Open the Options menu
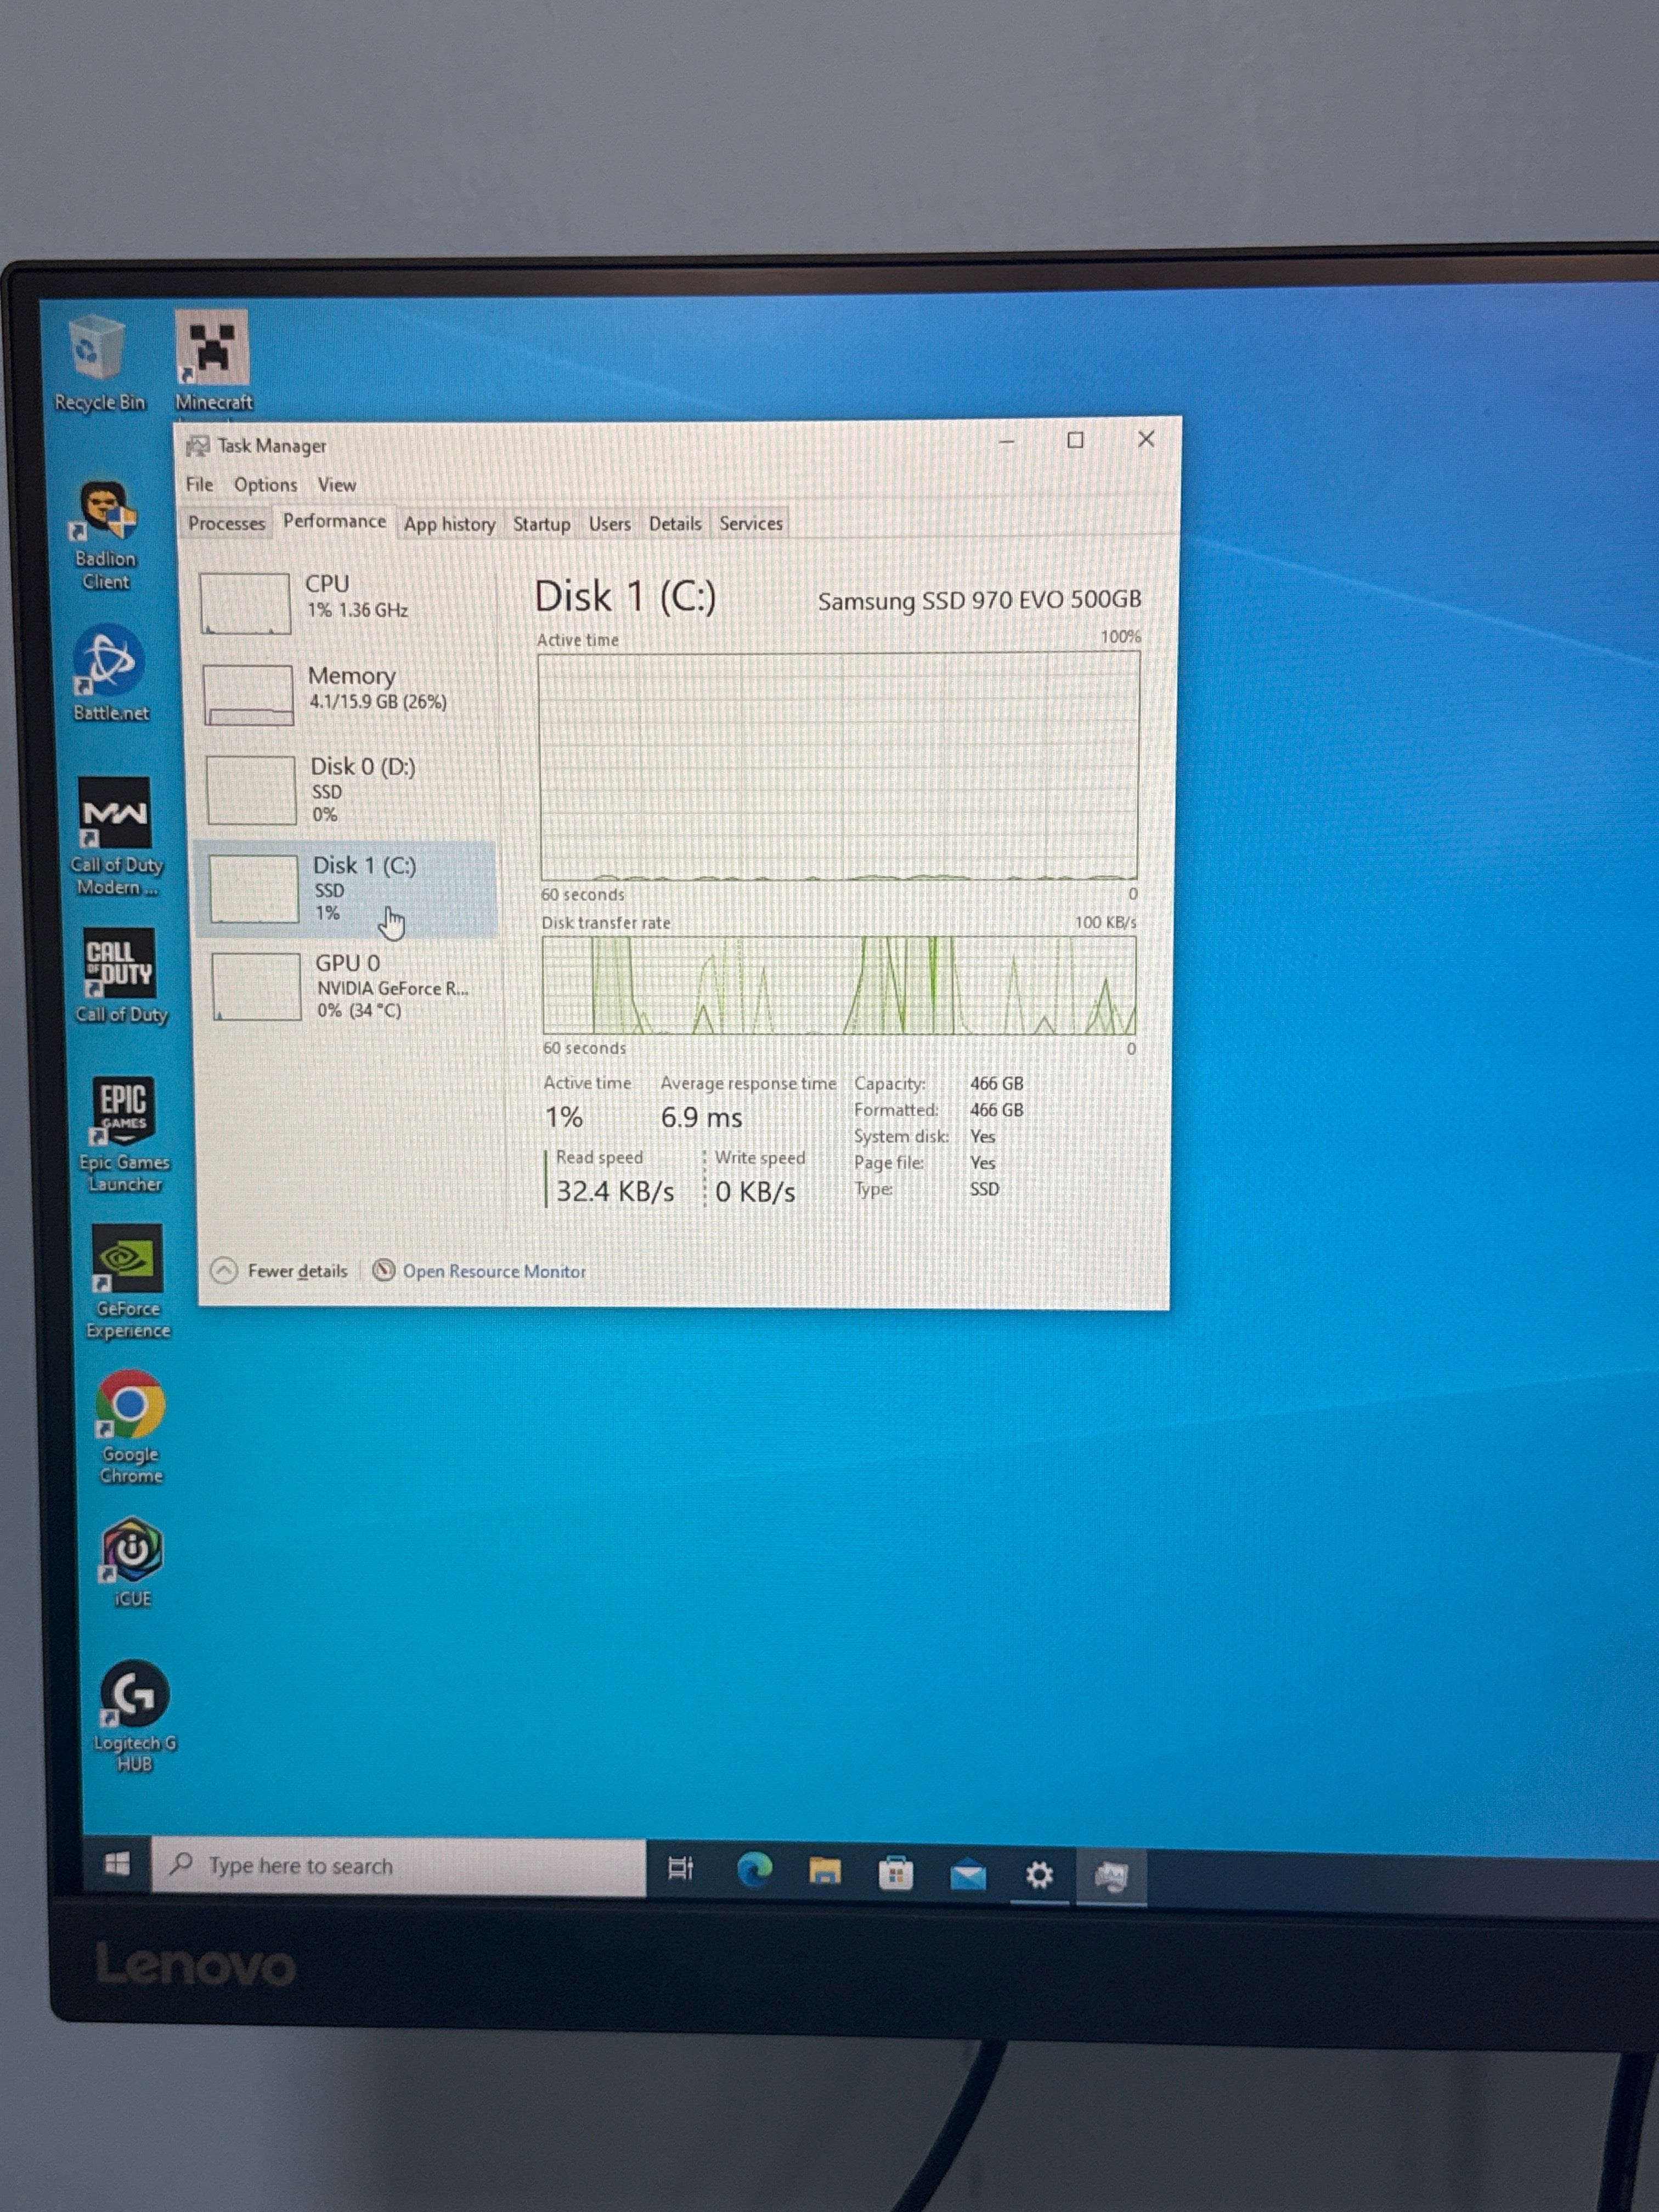The height and width of the screenshot is (2212, 1659). click(x=265, y=485)
